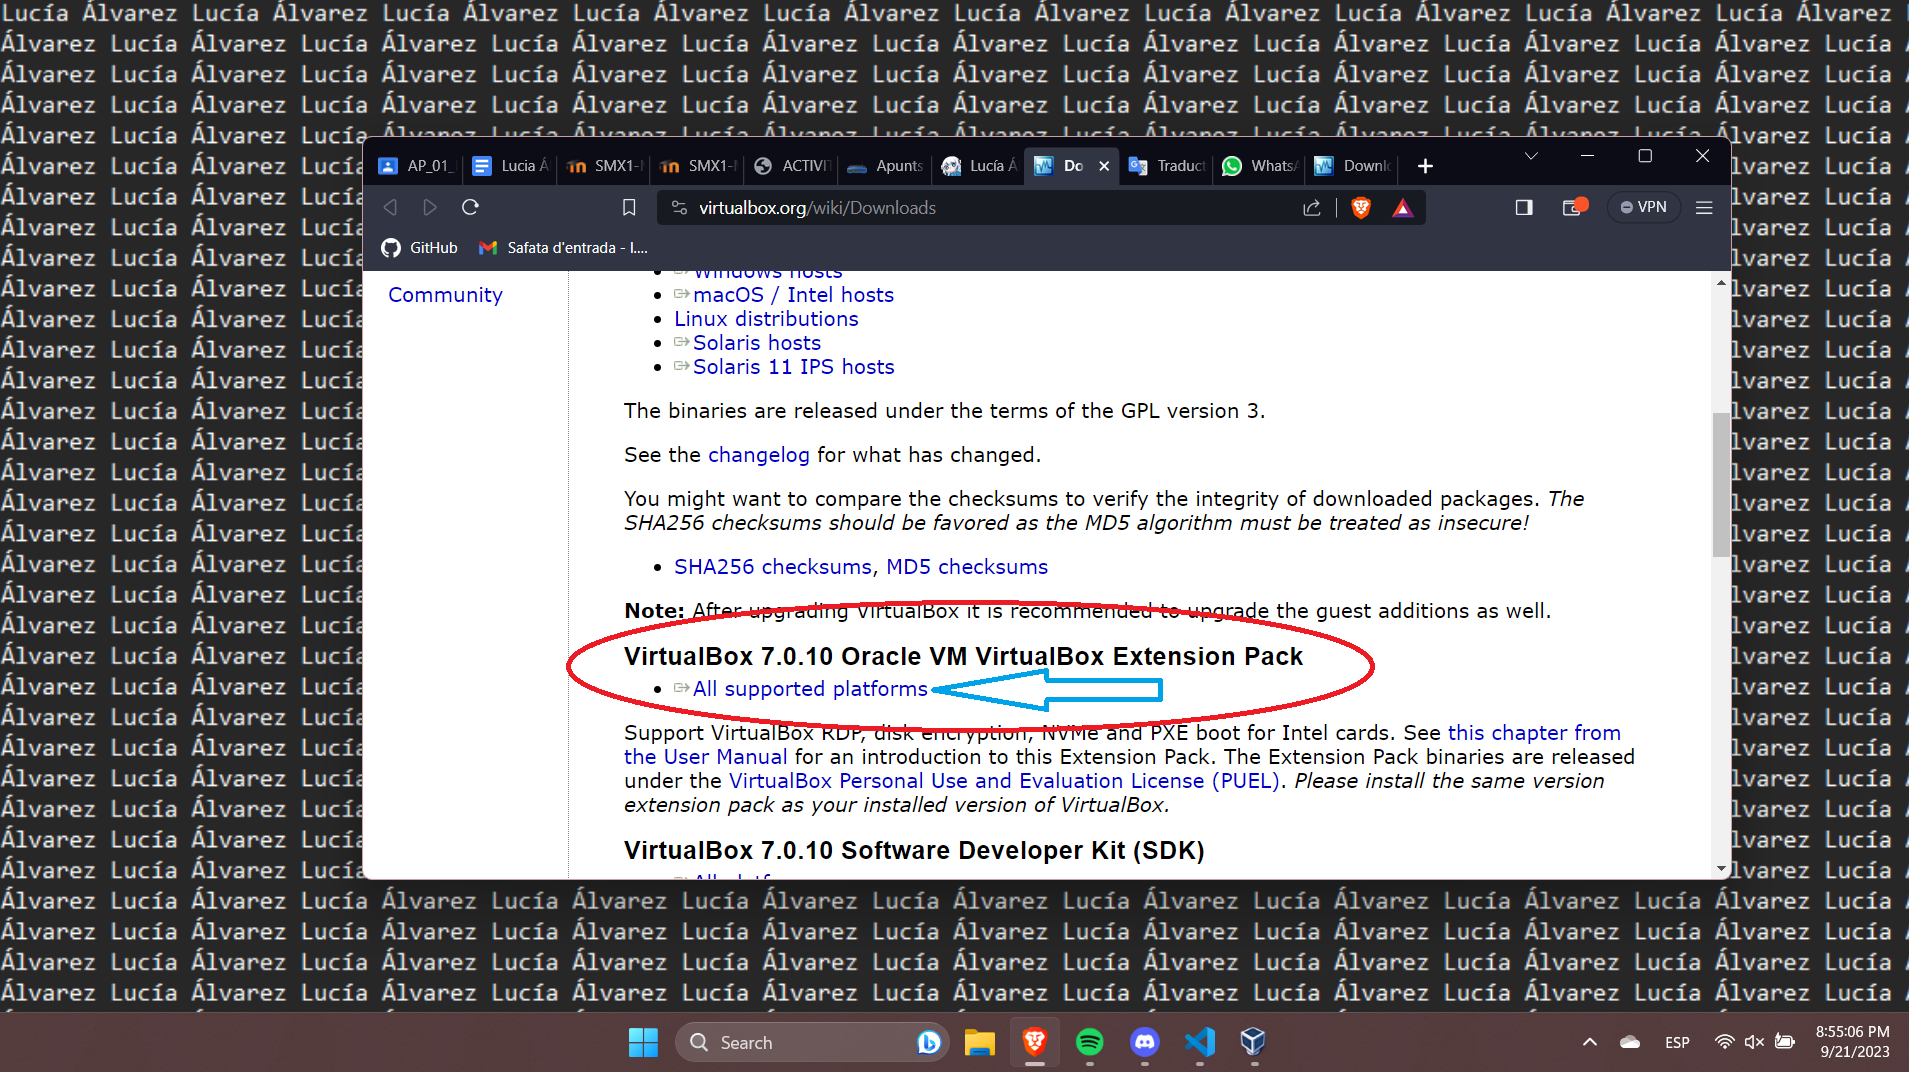The image size is (1909, 1072).
Task: Unmute system volume in the tray
Action: [1755, 1042]
